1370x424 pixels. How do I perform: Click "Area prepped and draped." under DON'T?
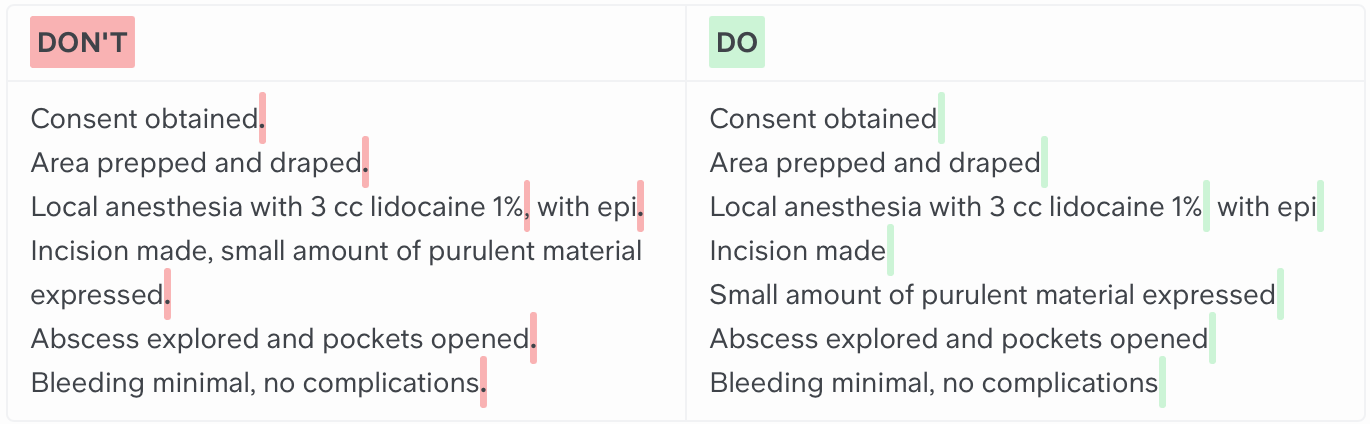pyautogui.click(x=196, y=163)
